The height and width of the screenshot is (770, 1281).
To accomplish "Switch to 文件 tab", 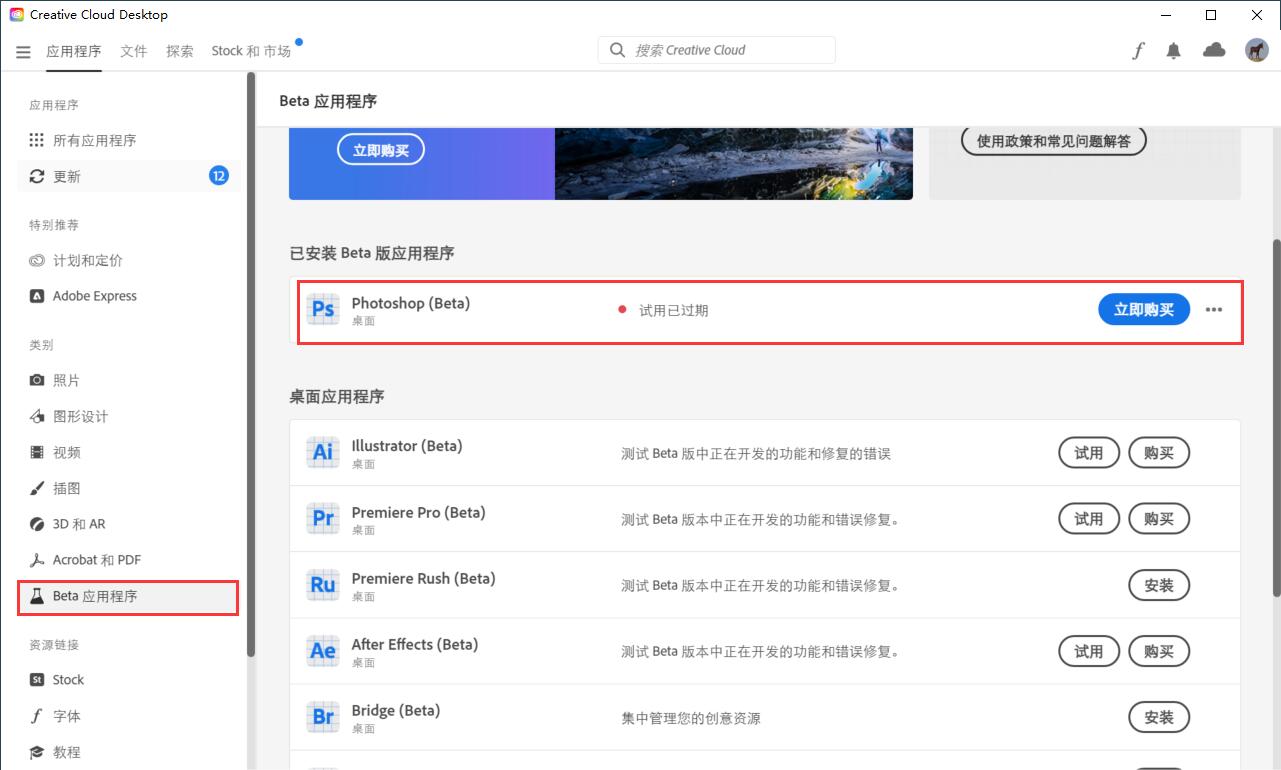I will point(134,51).
